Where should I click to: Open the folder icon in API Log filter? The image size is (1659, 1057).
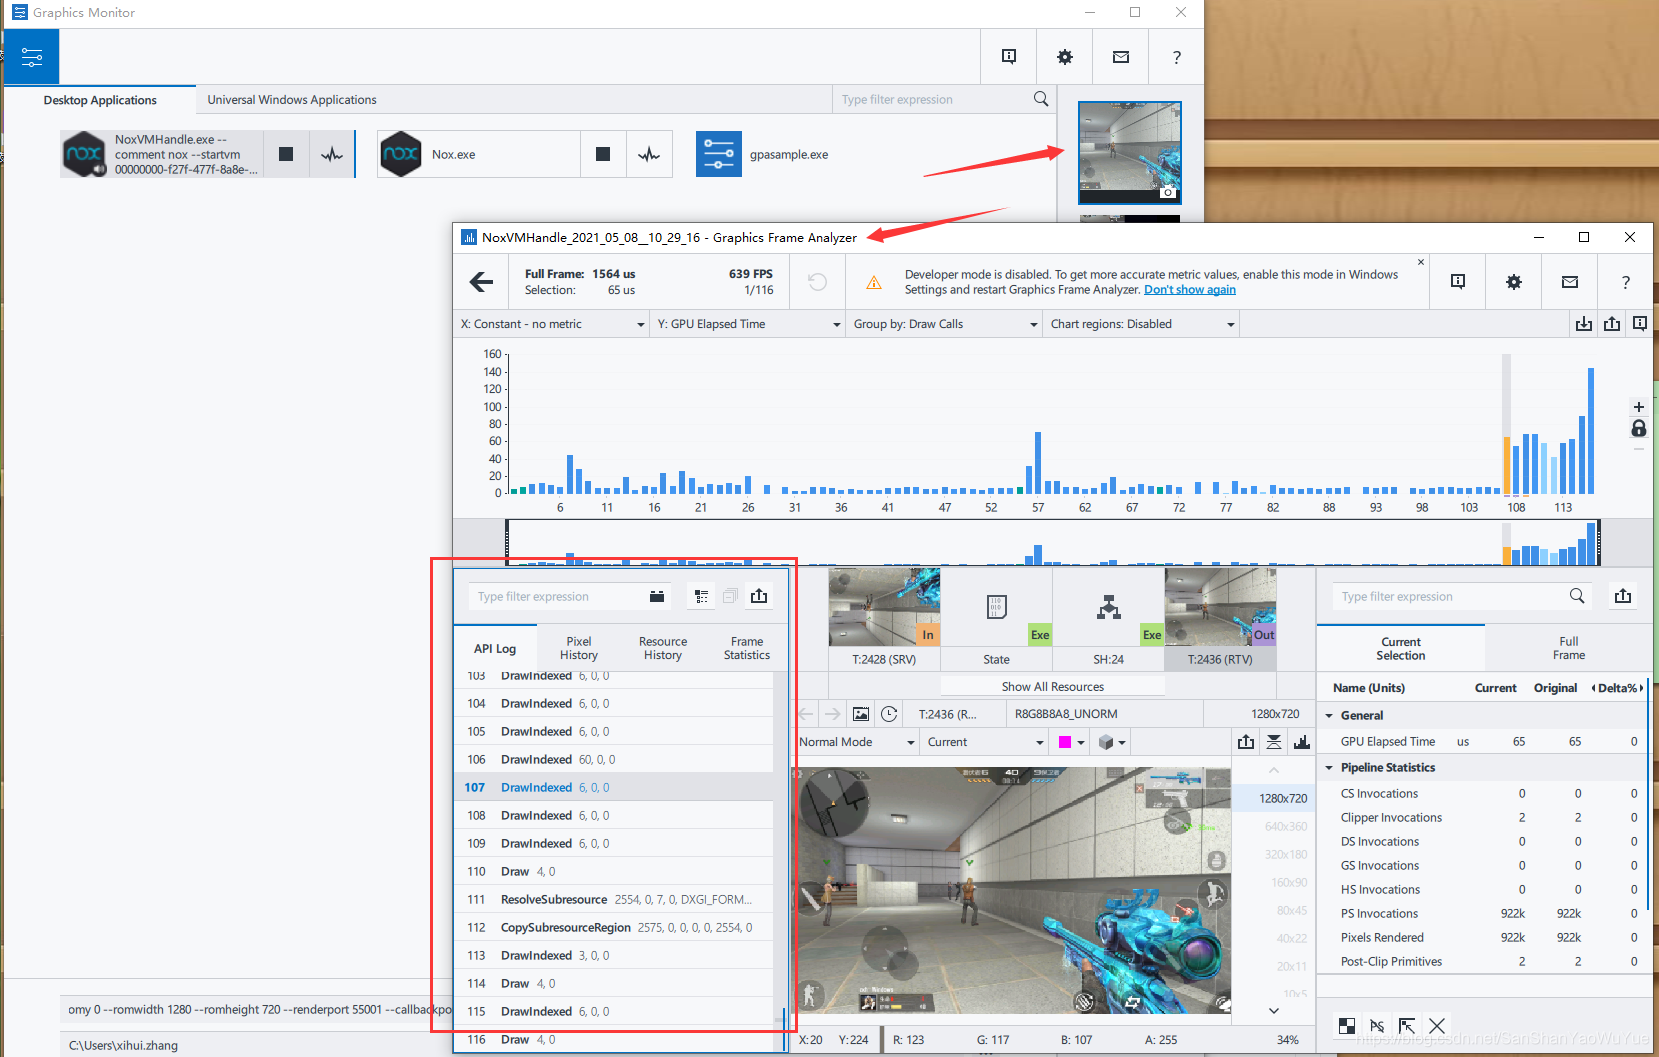(657, 596)
